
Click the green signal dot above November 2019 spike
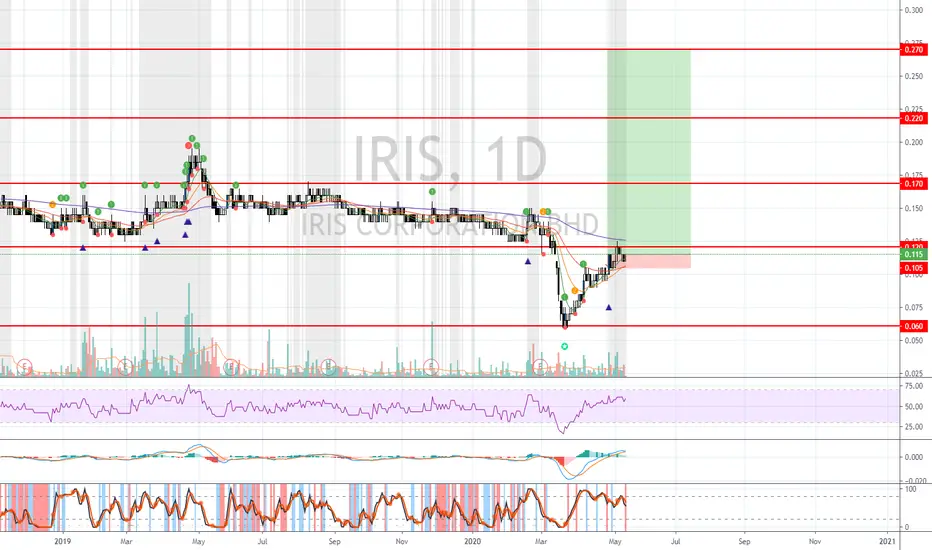(432, 191)
